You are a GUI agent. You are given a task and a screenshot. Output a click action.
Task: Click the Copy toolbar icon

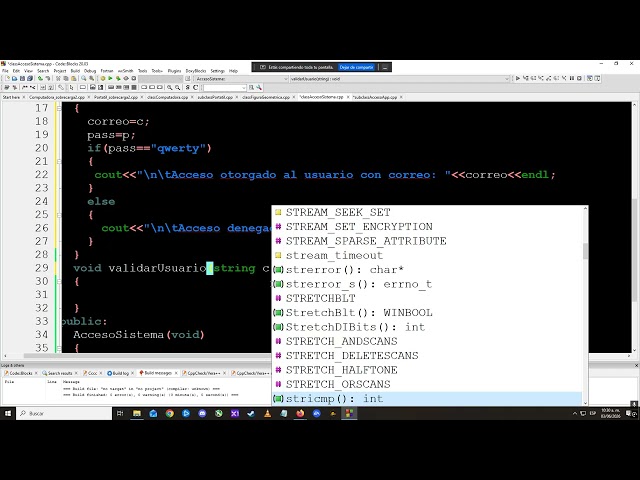click(x=66, y=78)
